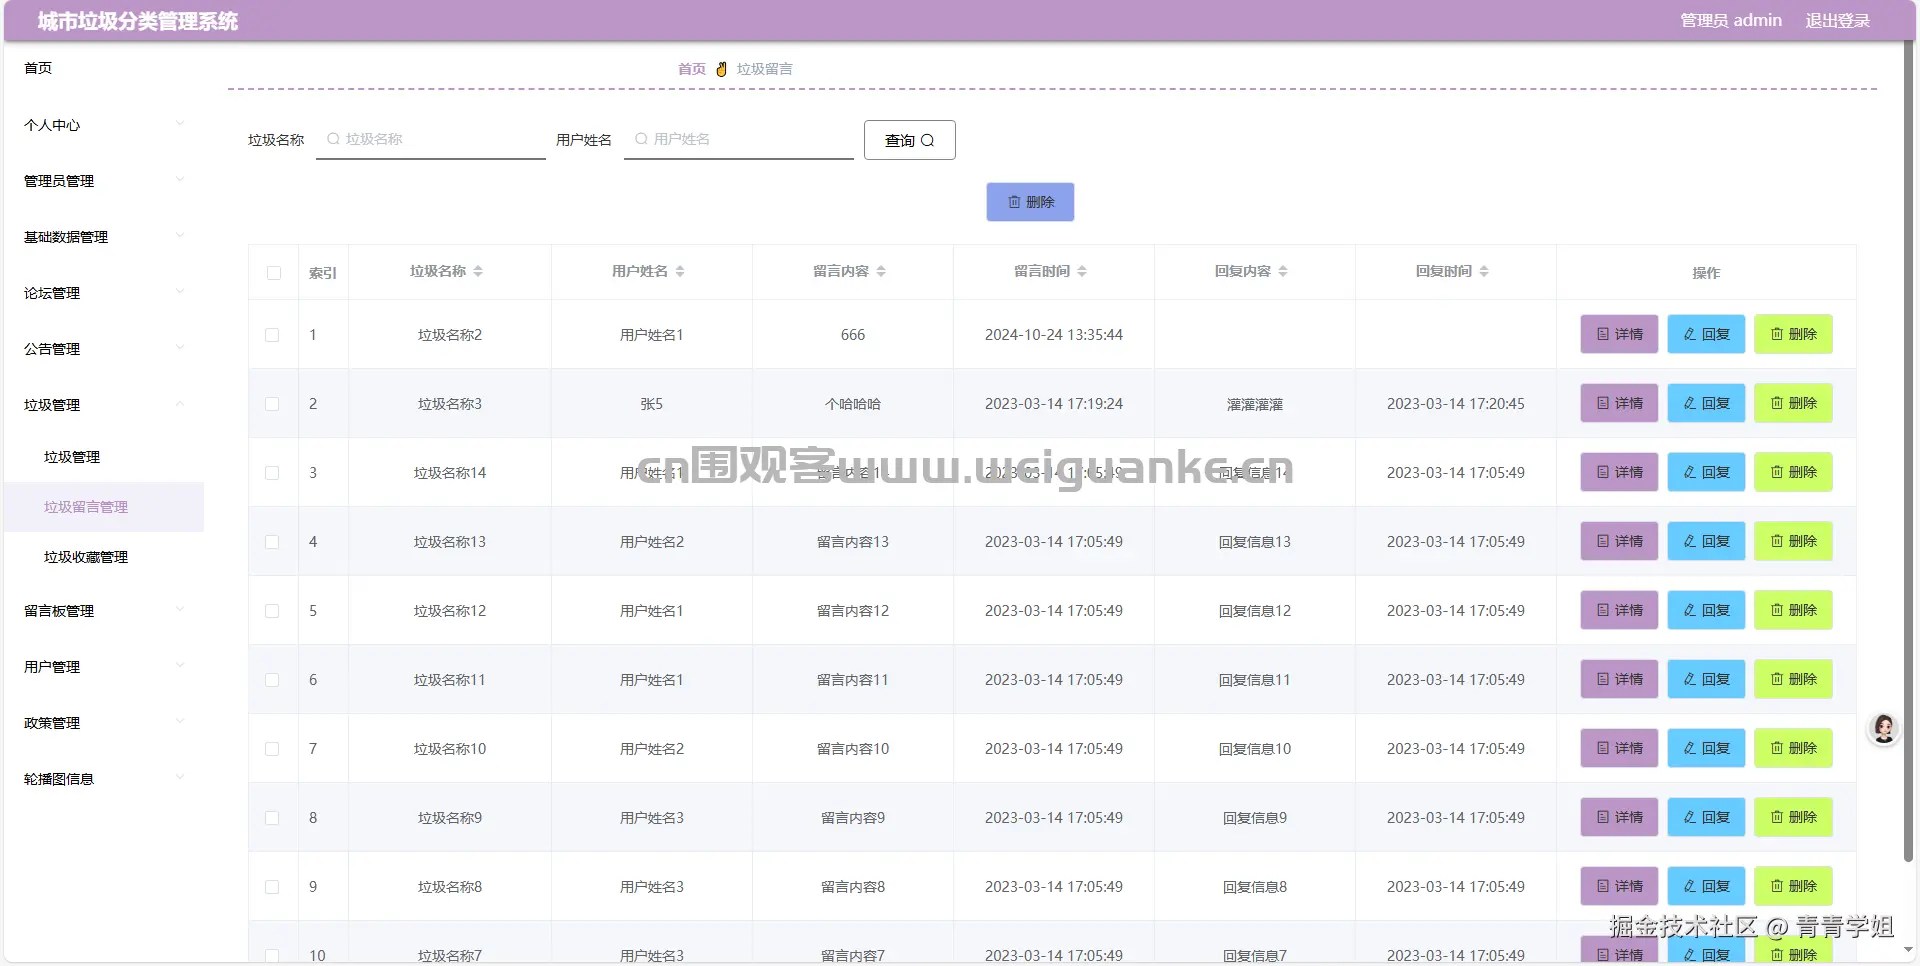This screenshot has width=1920, height=966.
Task: Click the page vertical scrollbar
Action: click(x=1909, y=450)
